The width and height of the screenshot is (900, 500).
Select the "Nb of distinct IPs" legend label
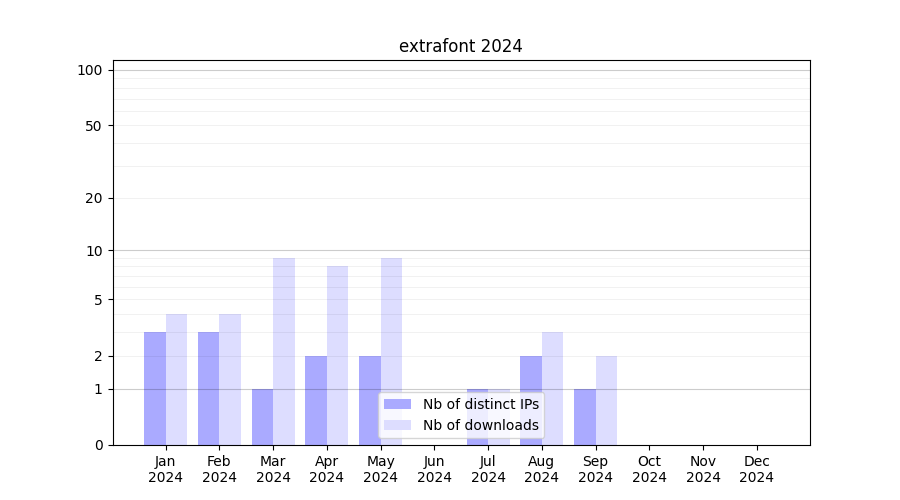pos(480,404)
